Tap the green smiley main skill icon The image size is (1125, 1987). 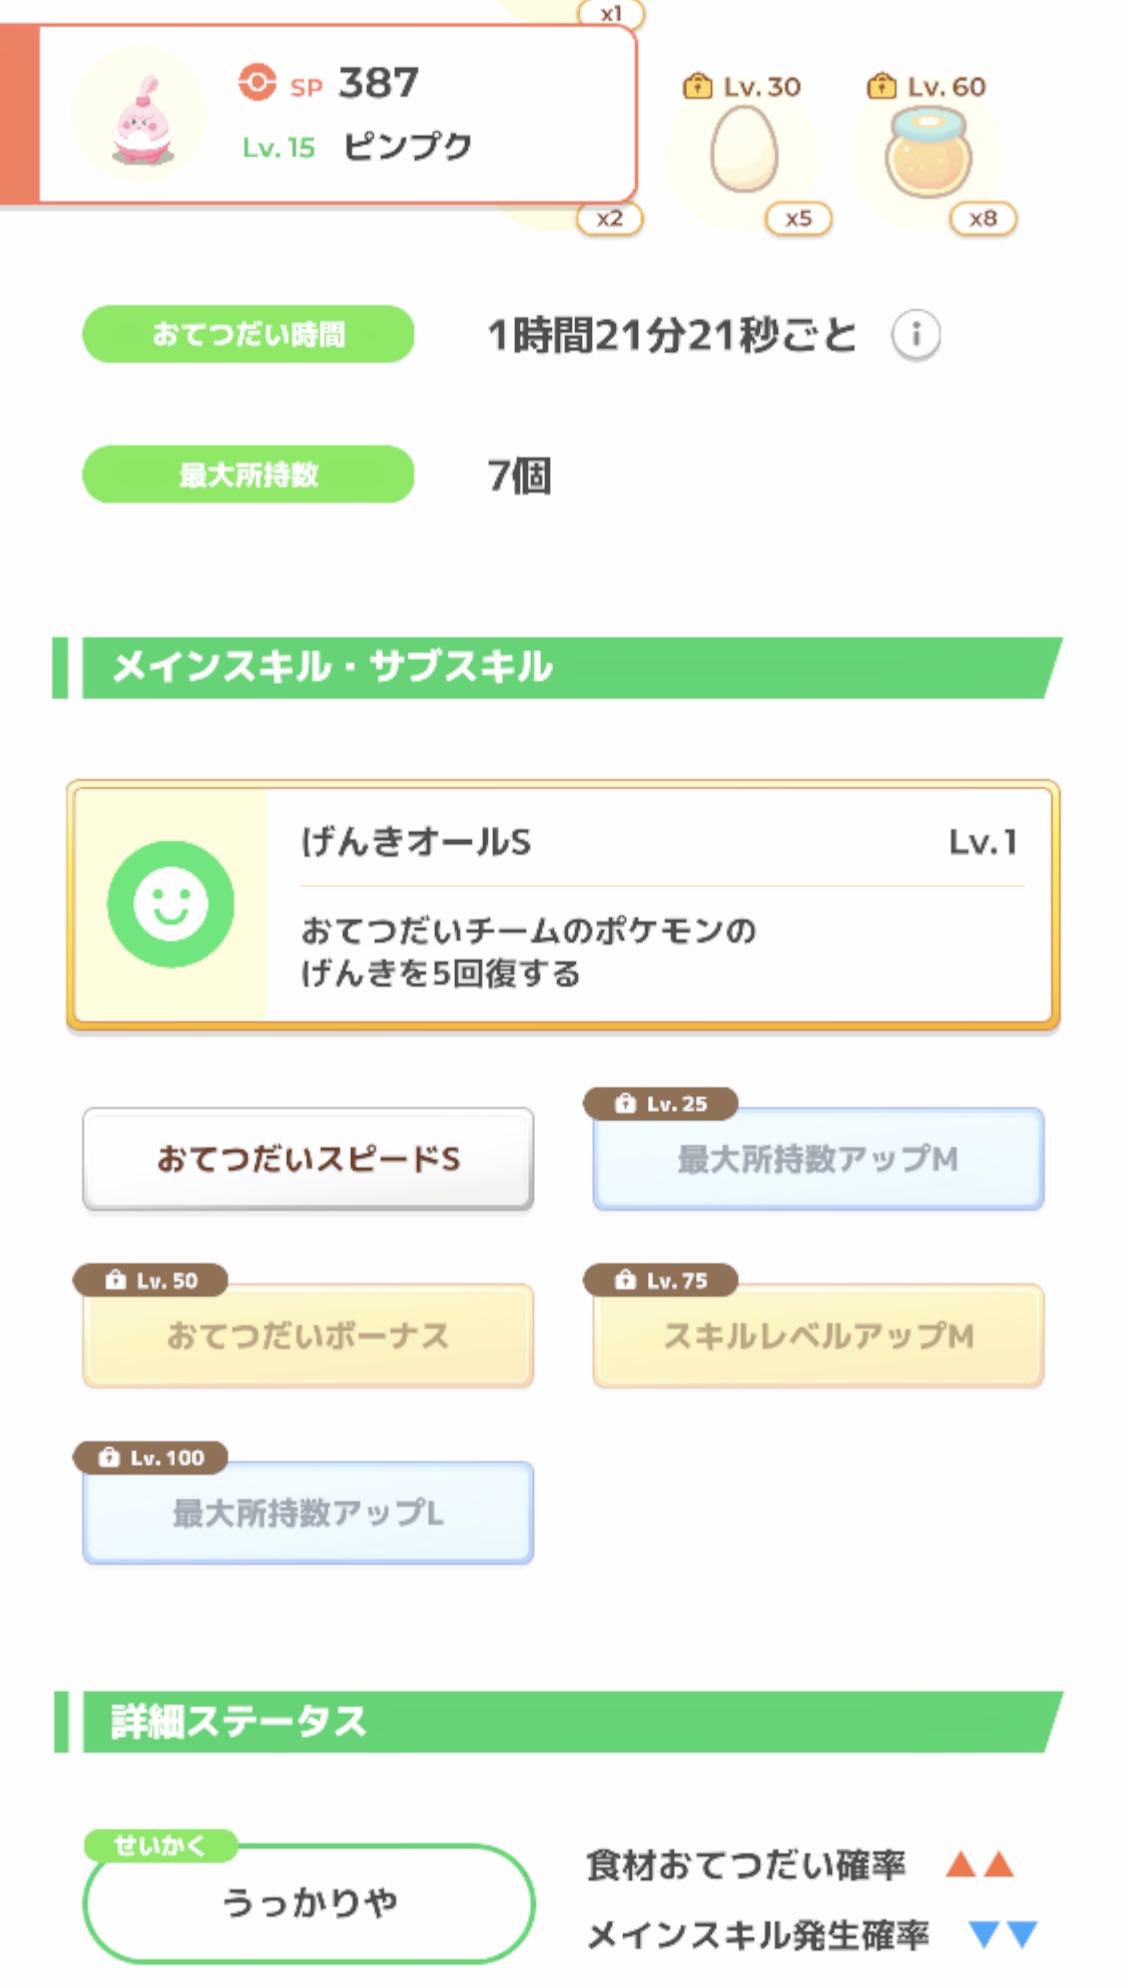pos(171,904)
